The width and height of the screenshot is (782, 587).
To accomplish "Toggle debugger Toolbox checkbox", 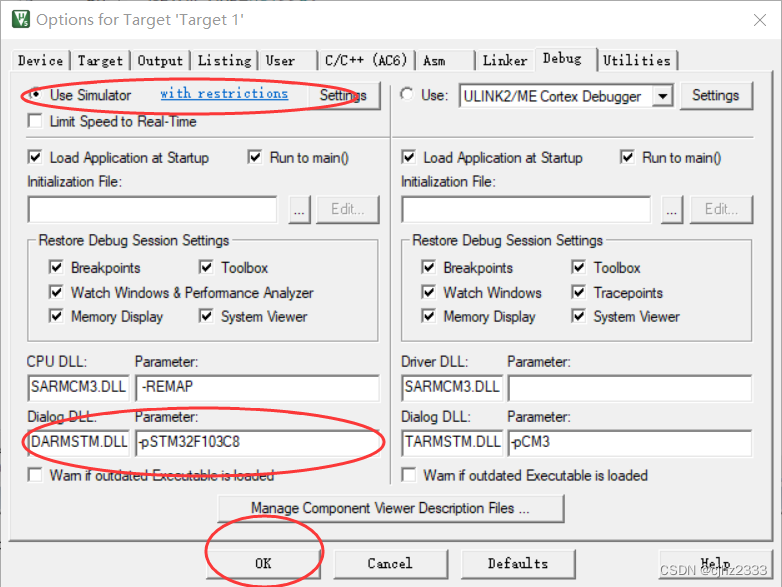I will [579, 267].
